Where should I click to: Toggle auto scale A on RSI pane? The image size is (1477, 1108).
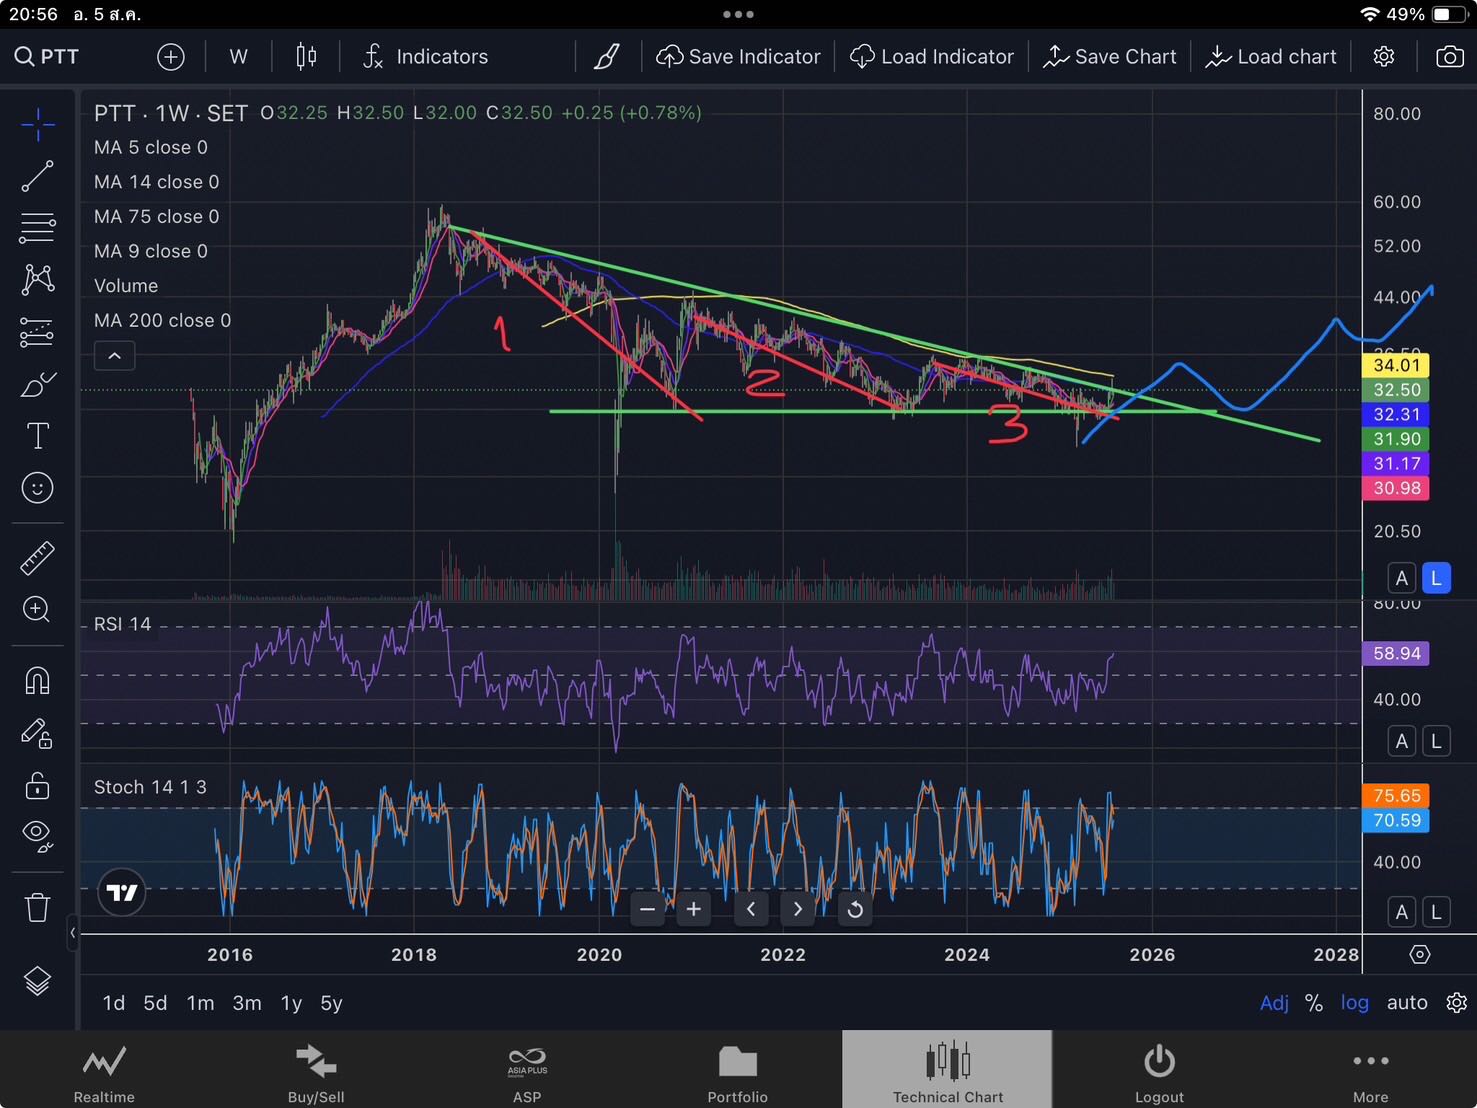pyautogui.click(x=1402, y=741)
